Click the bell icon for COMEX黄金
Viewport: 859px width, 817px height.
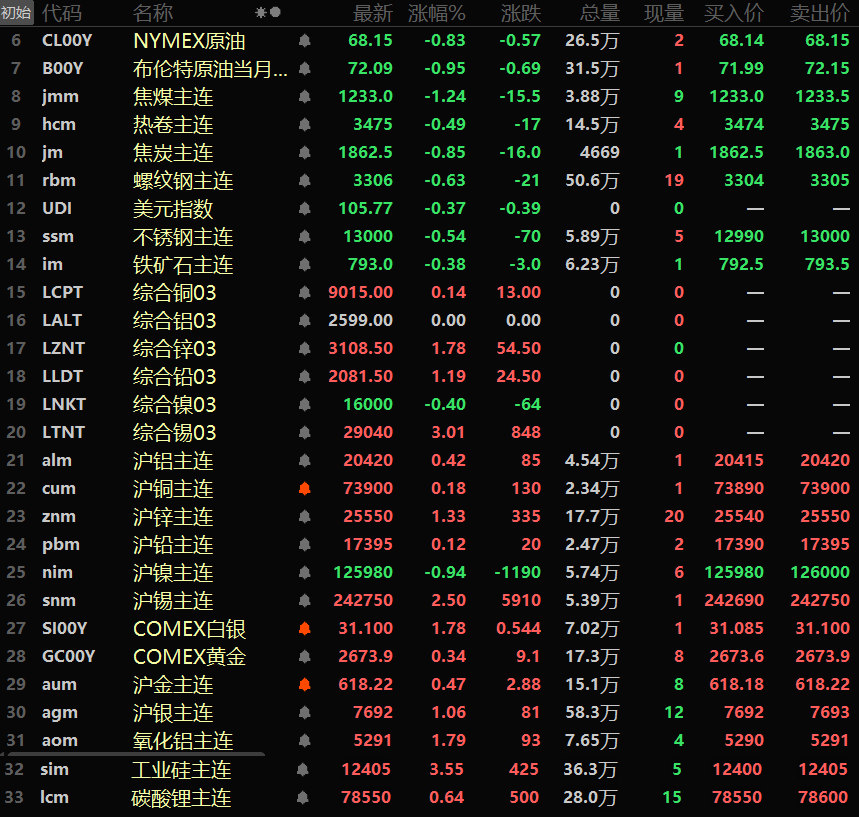(x=305, y=656)
